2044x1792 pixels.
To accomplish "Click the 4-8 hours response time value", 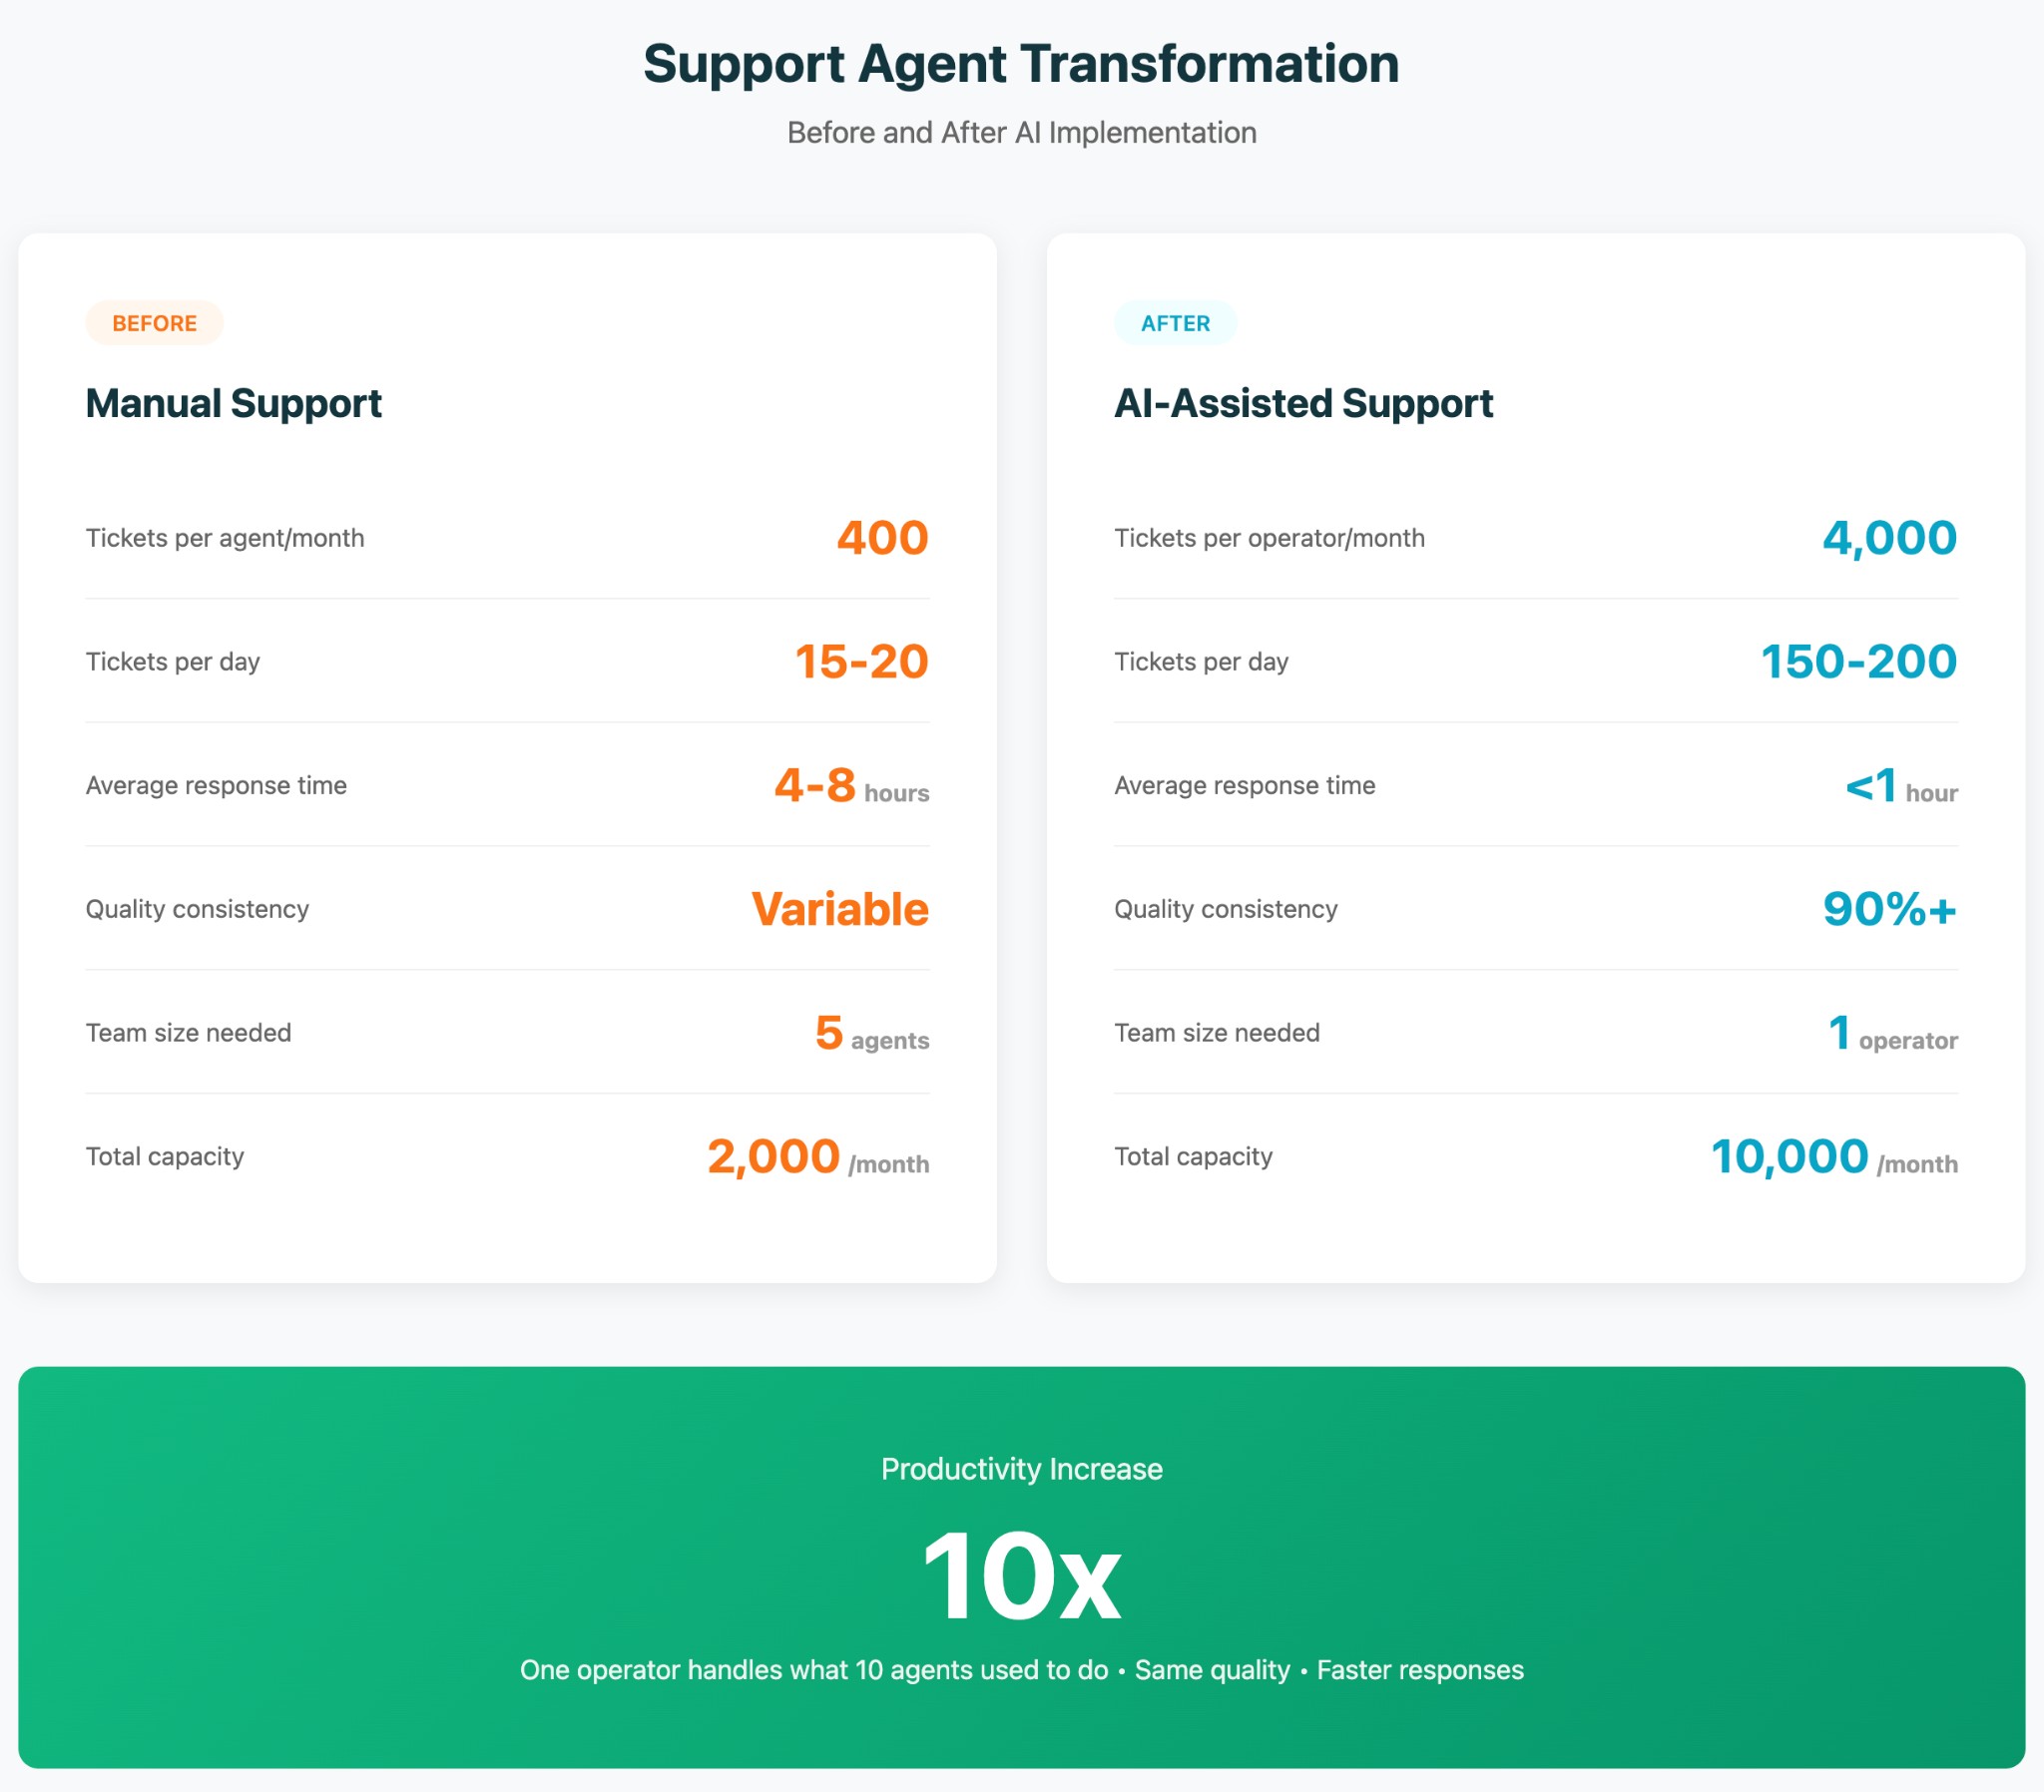I will click(852, 788).
